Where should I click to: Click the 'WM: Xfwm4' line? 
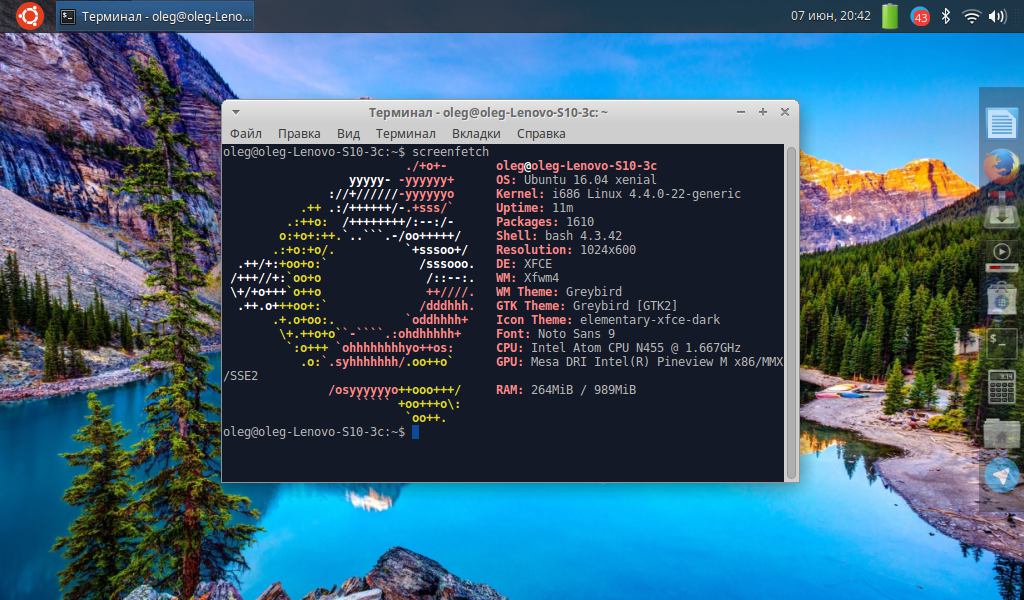click(x=527, y=278)
